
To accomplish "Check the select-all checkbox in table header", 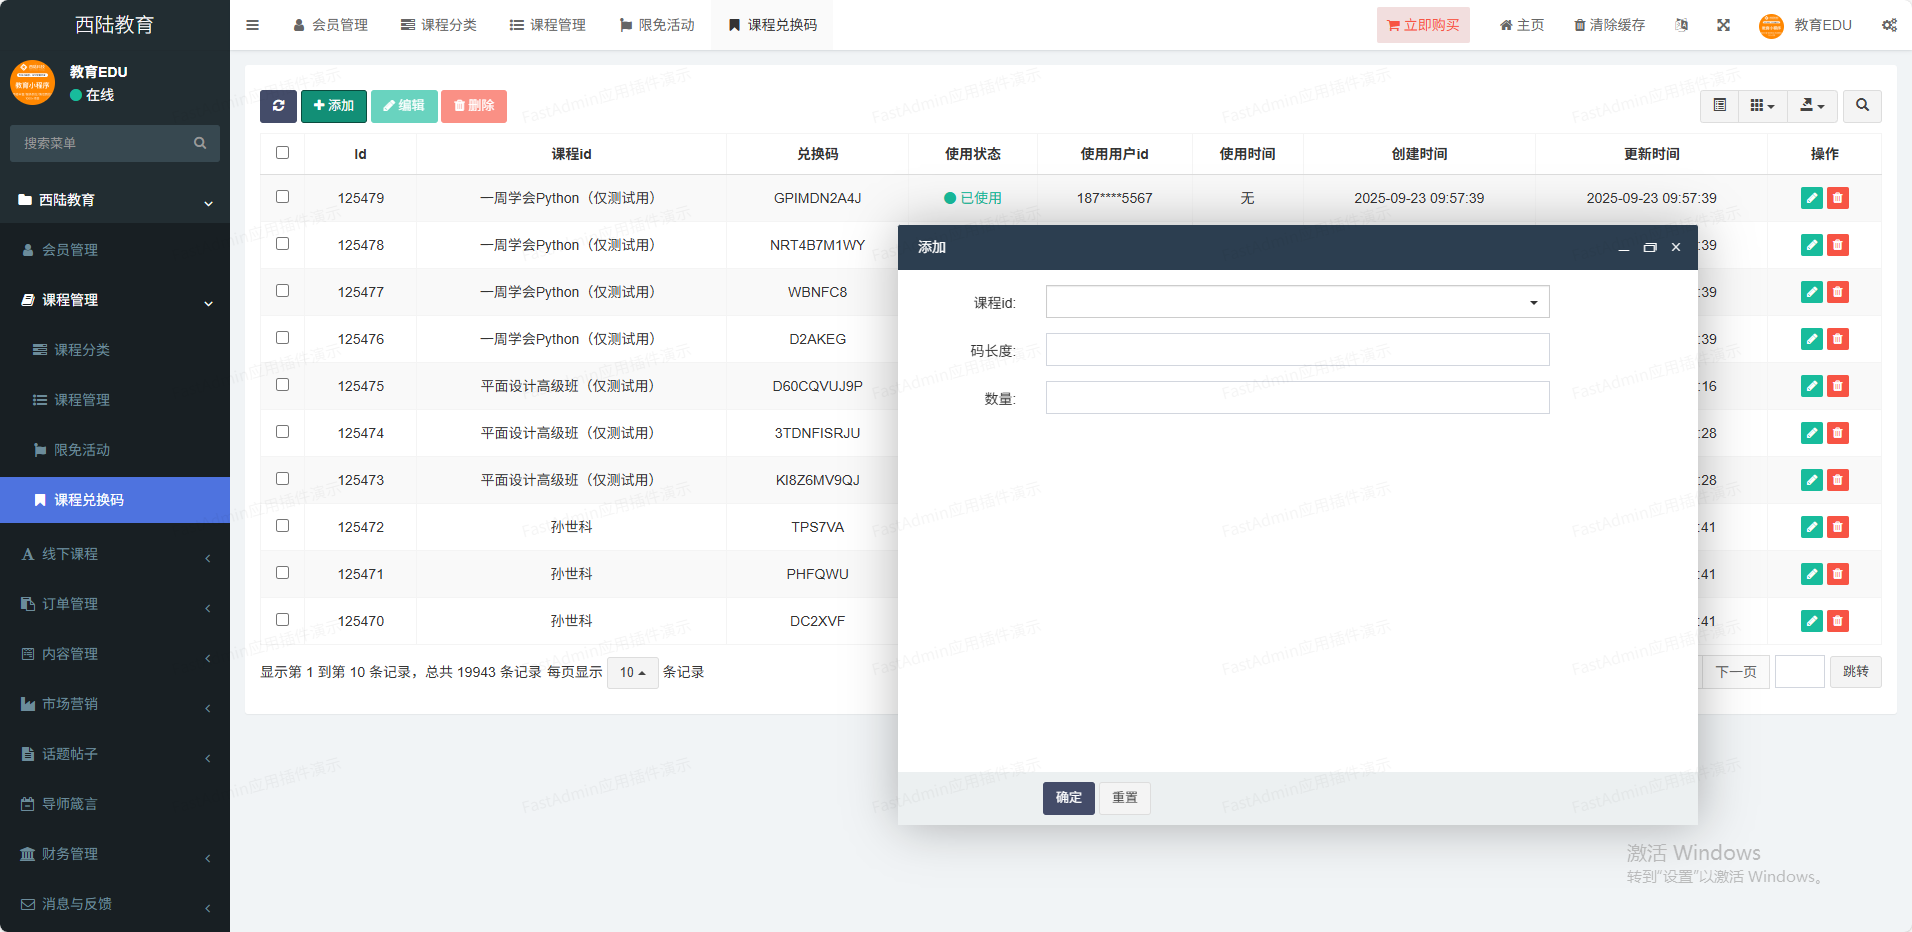I will click(282, 153).
